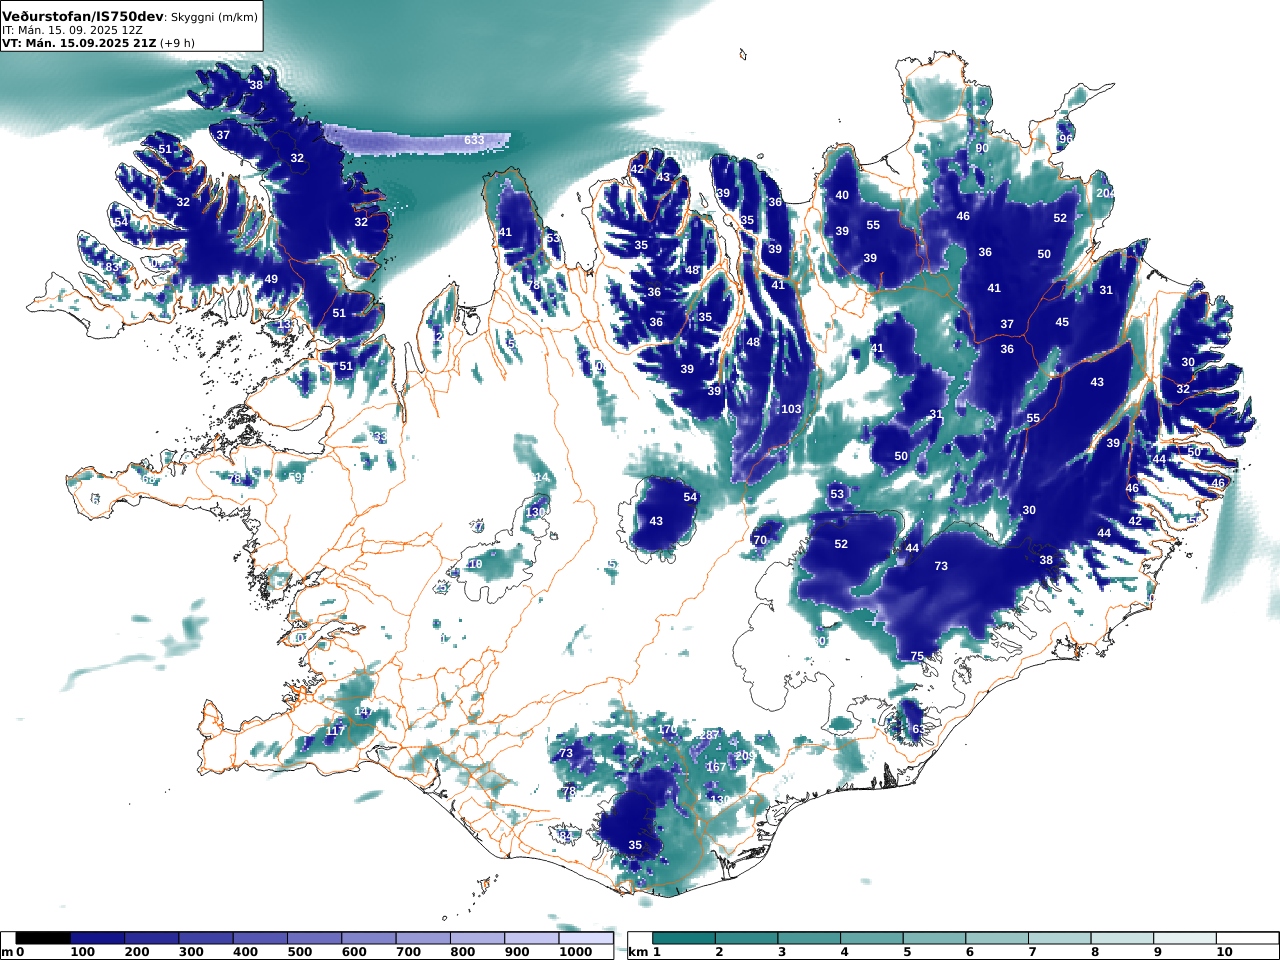Screen dimensions: 1280x960
Task: Click the 4–5 km legend color block
Action: pos(872,938)
